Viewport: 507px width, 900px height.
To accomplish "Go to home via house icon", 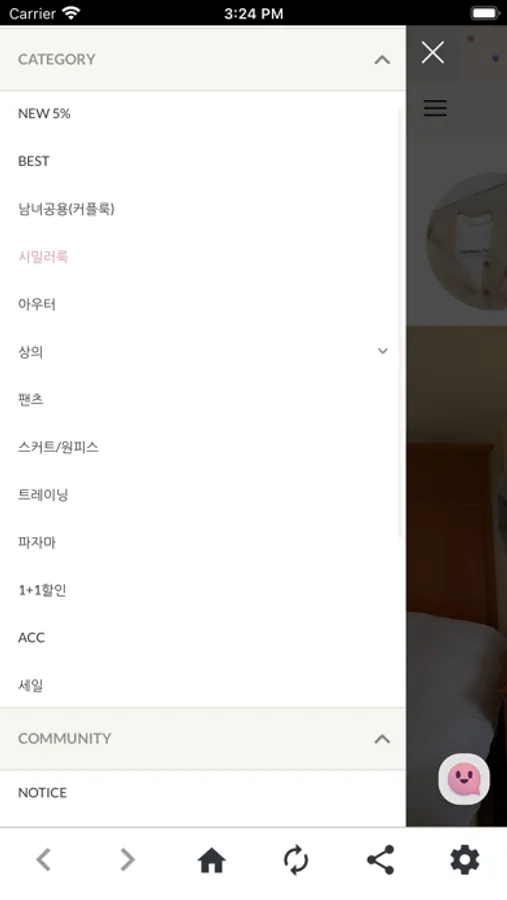I will point(211,860).
